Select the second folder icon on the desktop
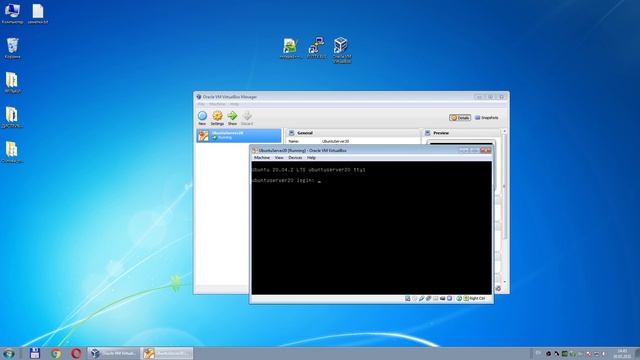Image resolution: width=640 pixels, height=360 pixels. [12, 118]
